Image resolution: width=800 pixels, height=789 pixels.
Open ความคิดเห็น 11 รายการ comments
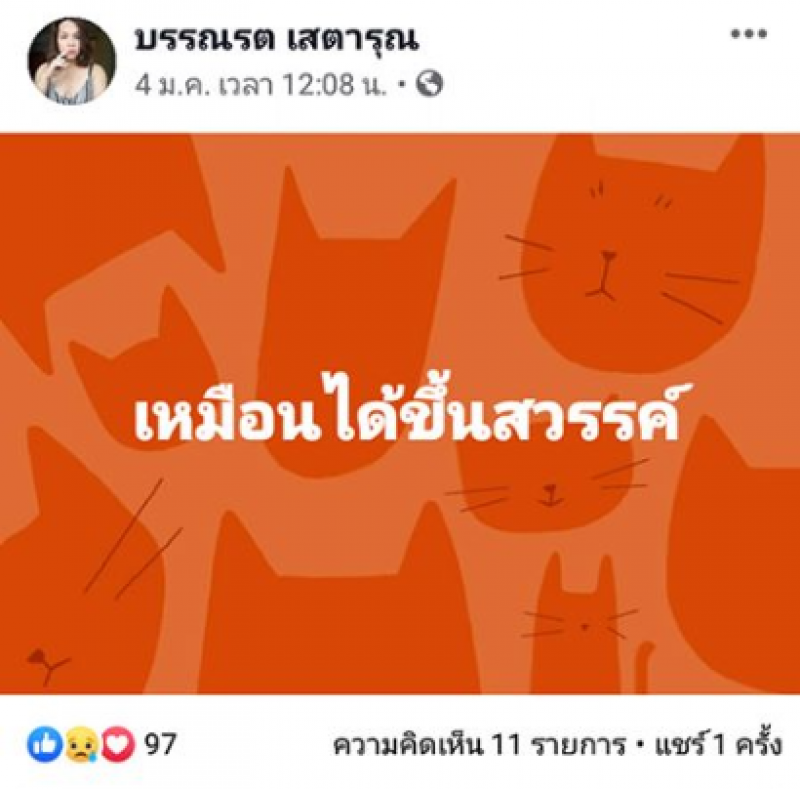pos(479,746)
